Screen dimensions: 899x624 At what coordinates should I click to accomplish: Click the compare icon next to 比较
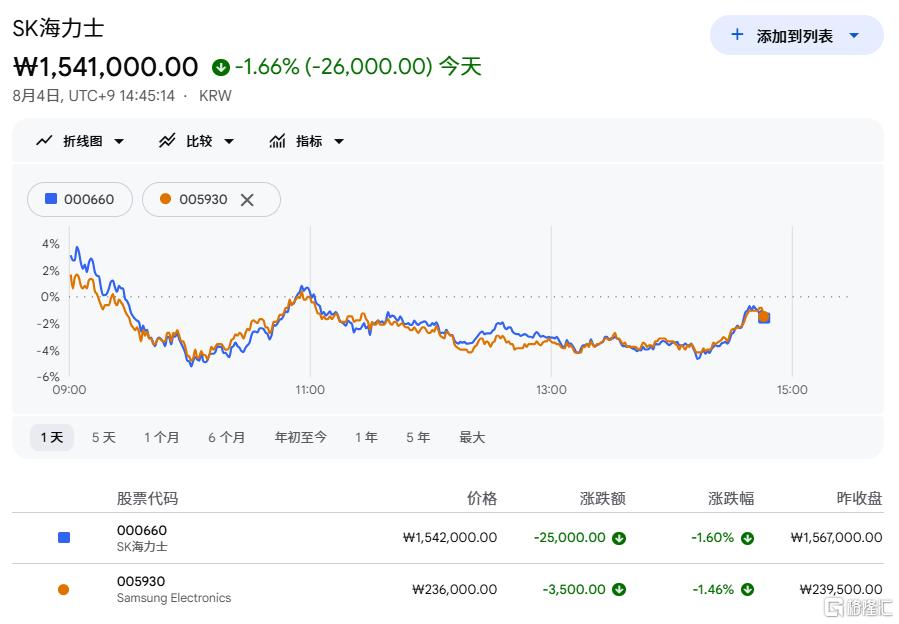pyautogui.click(x=167, y=141)
